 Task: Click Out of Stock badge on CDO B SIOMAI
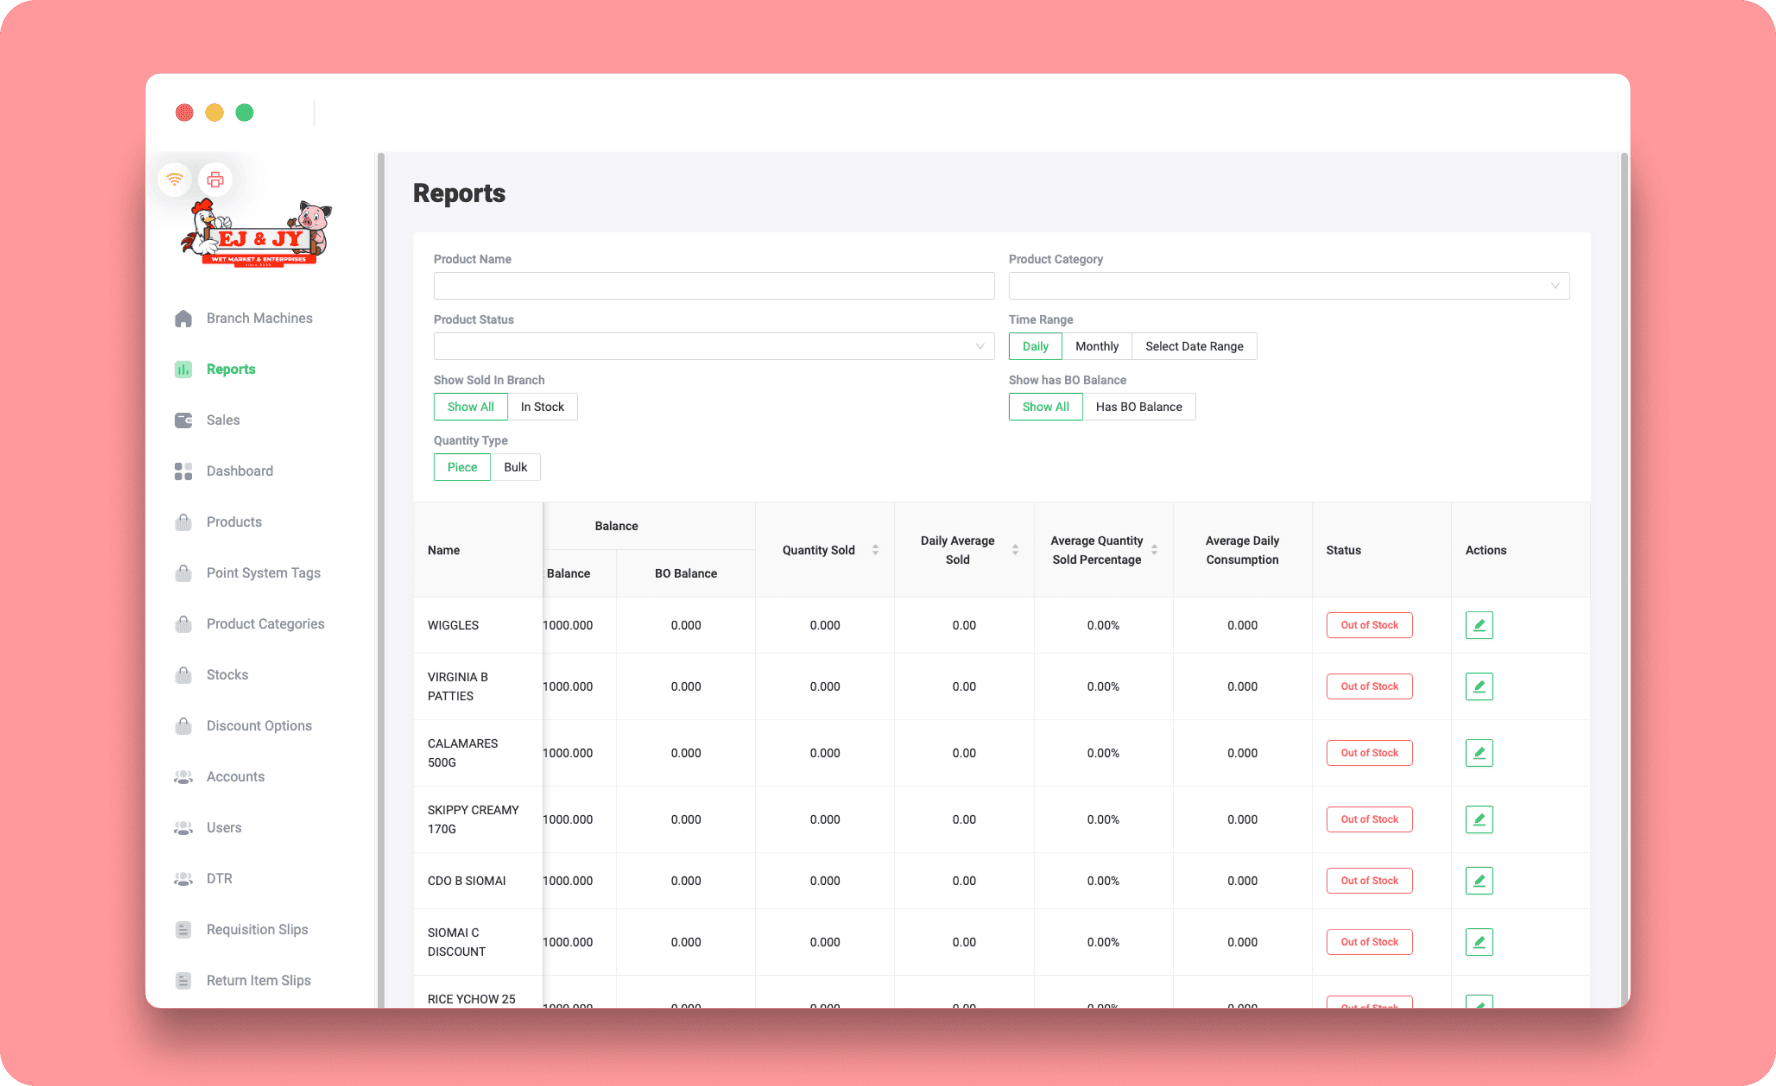(1369, 880)
